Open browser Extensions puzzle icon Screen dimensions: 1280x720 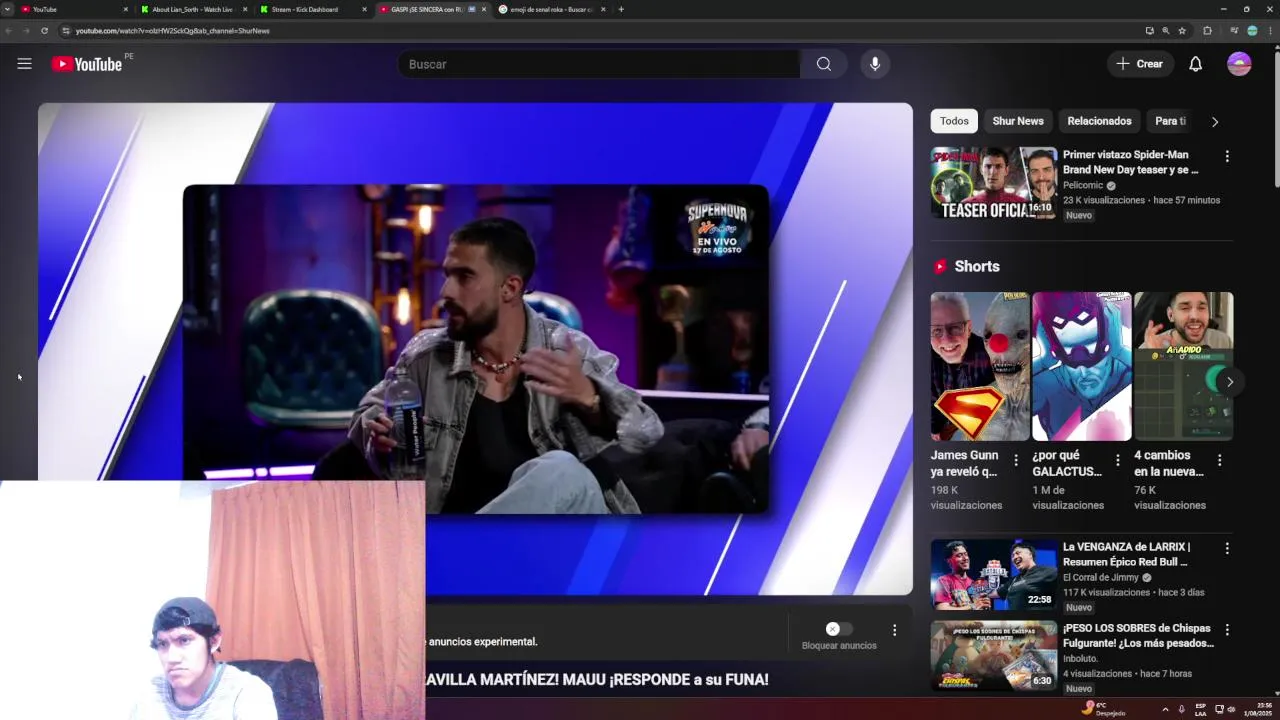1207,31
